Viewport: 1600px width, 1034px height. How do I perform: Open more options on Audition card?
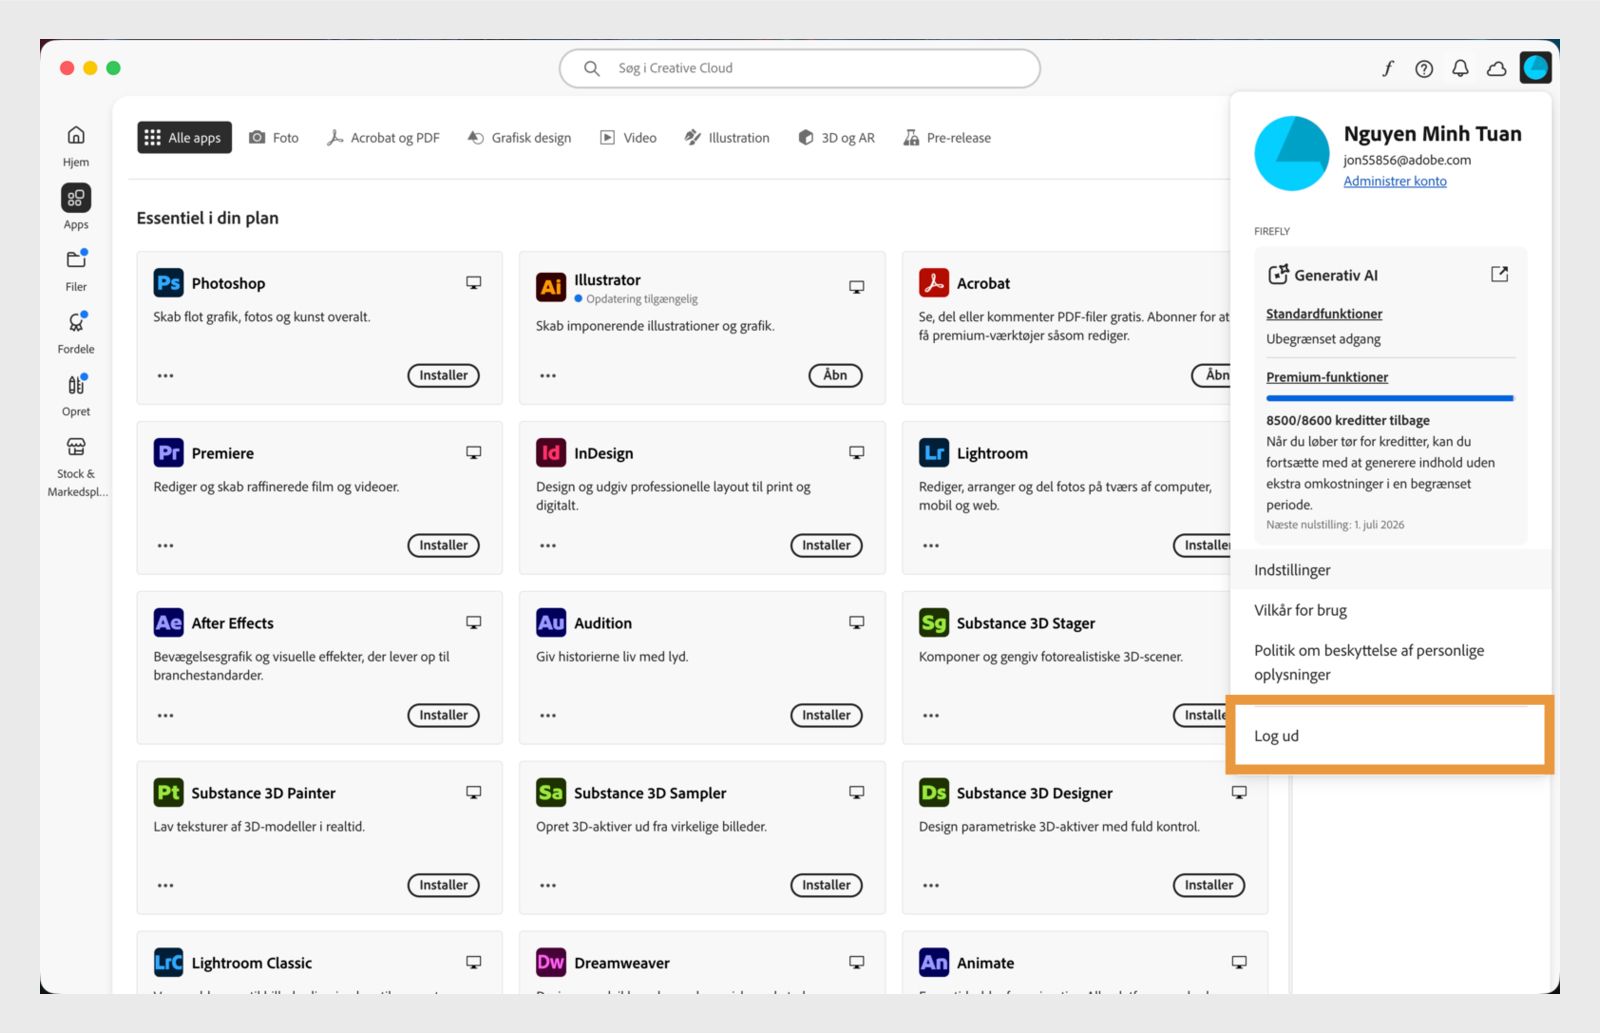pyautogui.click(x=548, y=716)
